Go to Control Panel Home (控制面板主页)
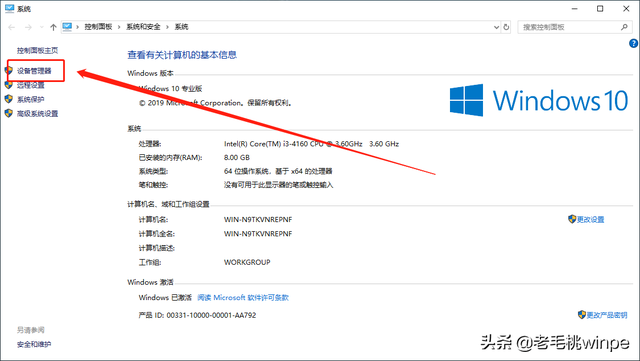The width and height of the screenshot is (640, 361). tap(38, 51)
